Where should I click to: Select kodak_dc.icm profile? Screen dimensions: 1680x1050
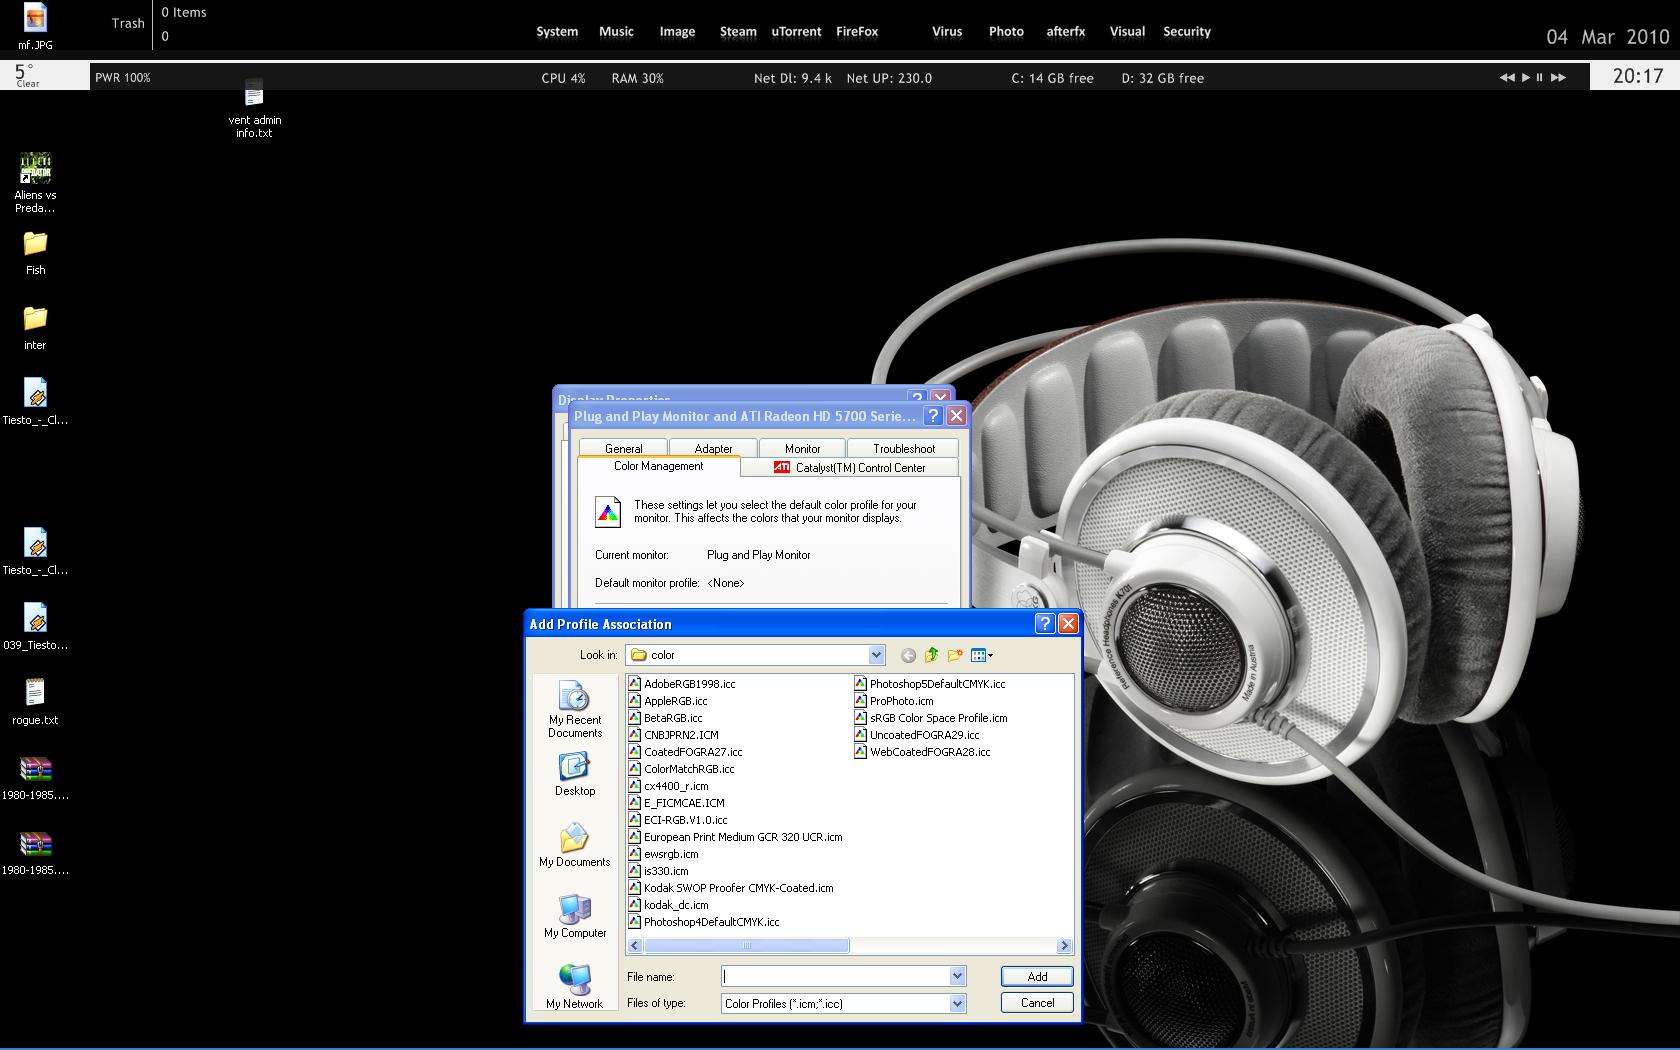[669, 905]
